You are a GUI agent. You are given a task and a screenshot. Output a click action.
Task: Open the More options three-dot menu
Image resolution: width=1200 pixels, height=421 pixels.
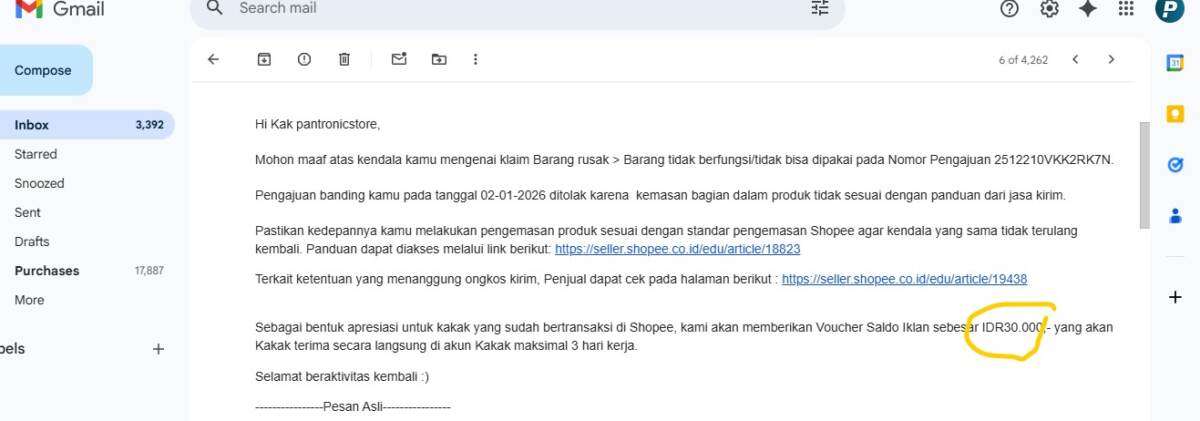pyautogui.click(x=475, y=59)
